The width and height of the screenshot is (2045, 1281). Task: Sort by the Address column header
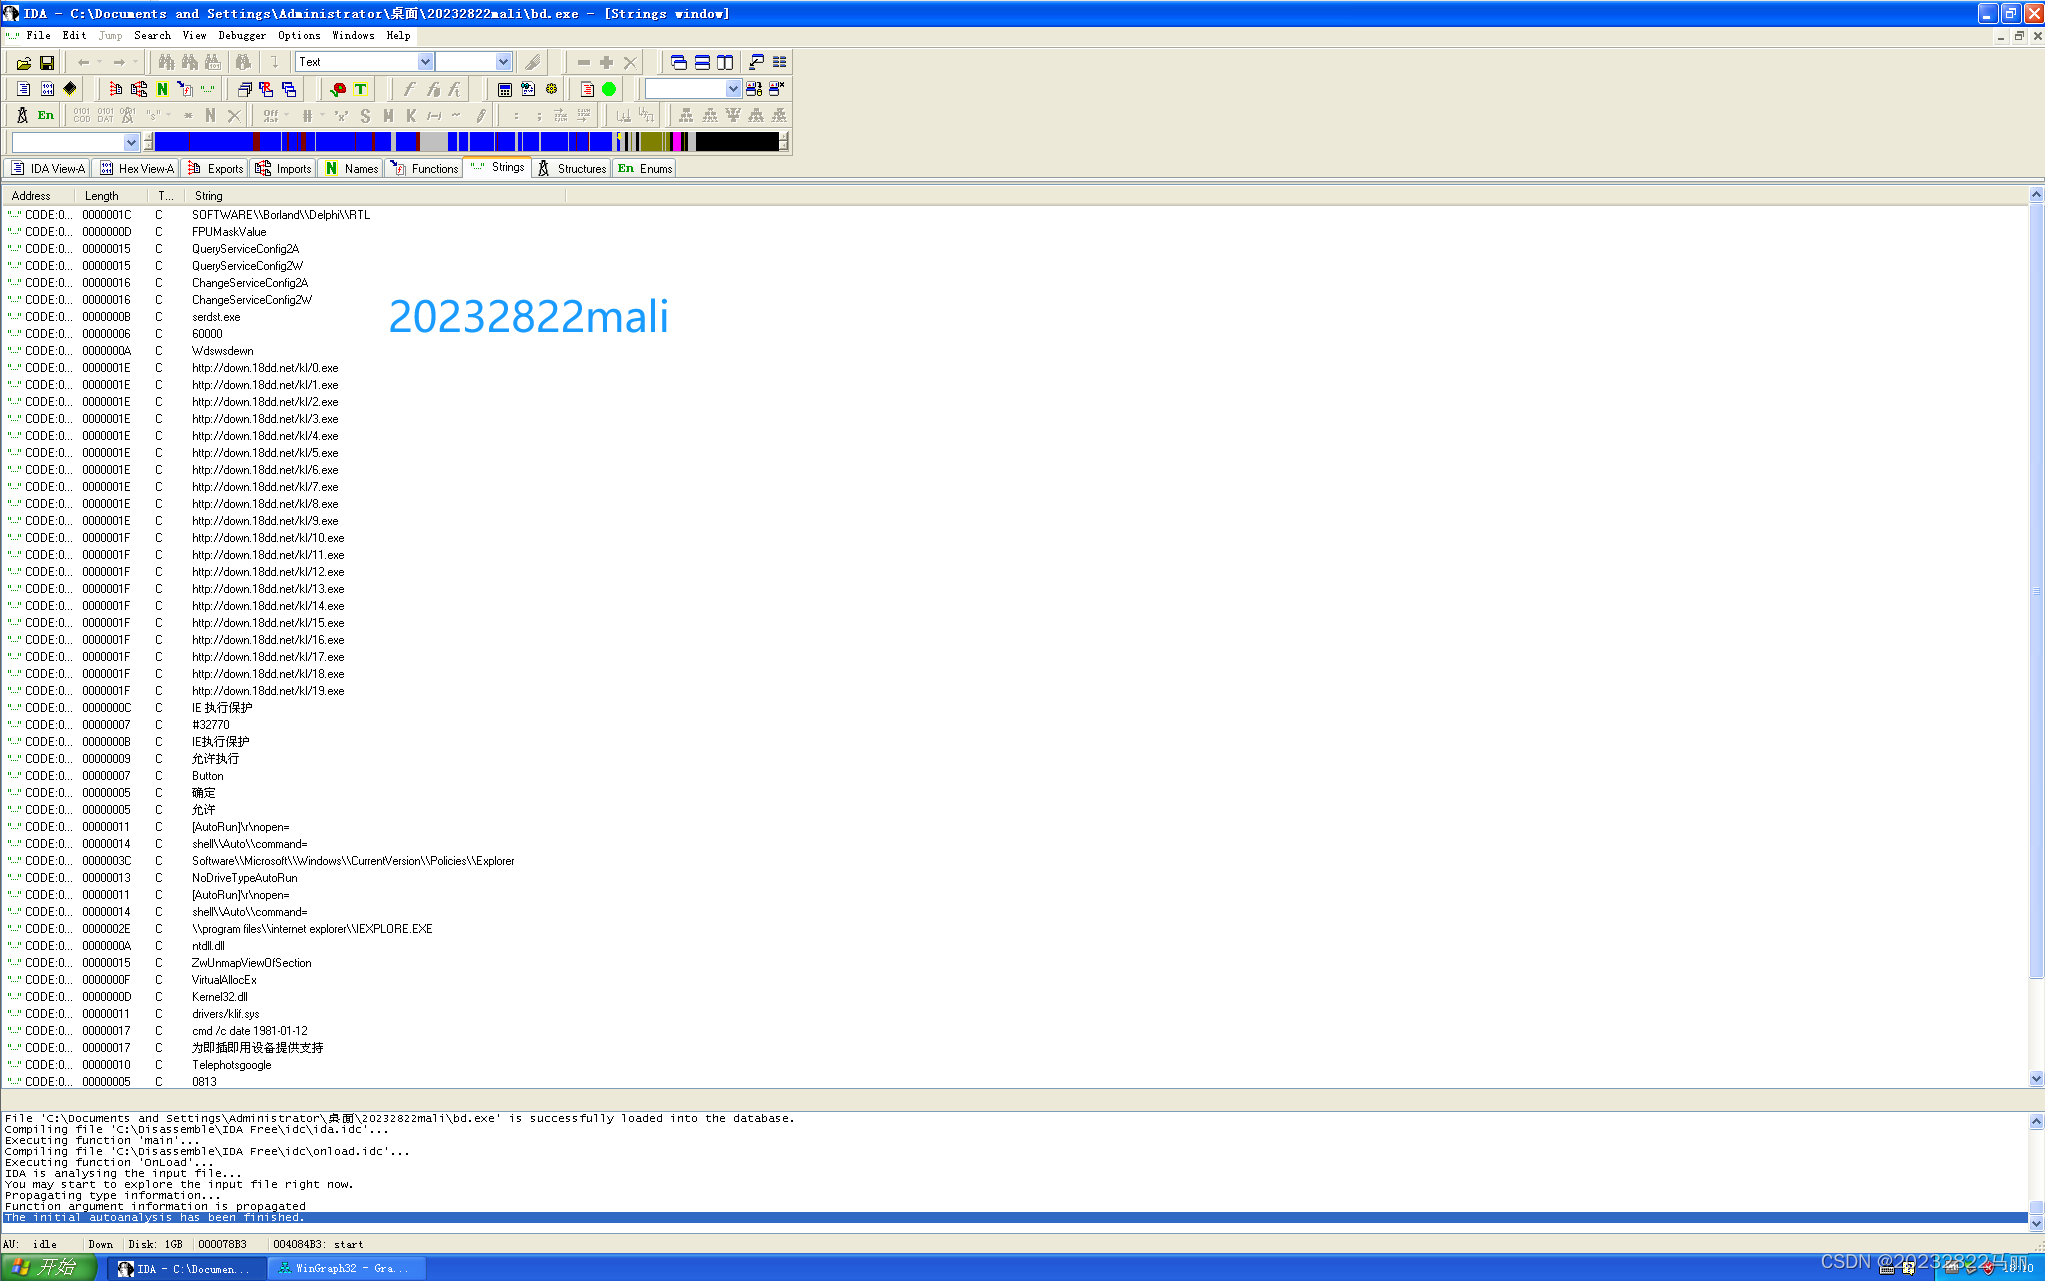(38, 196)
